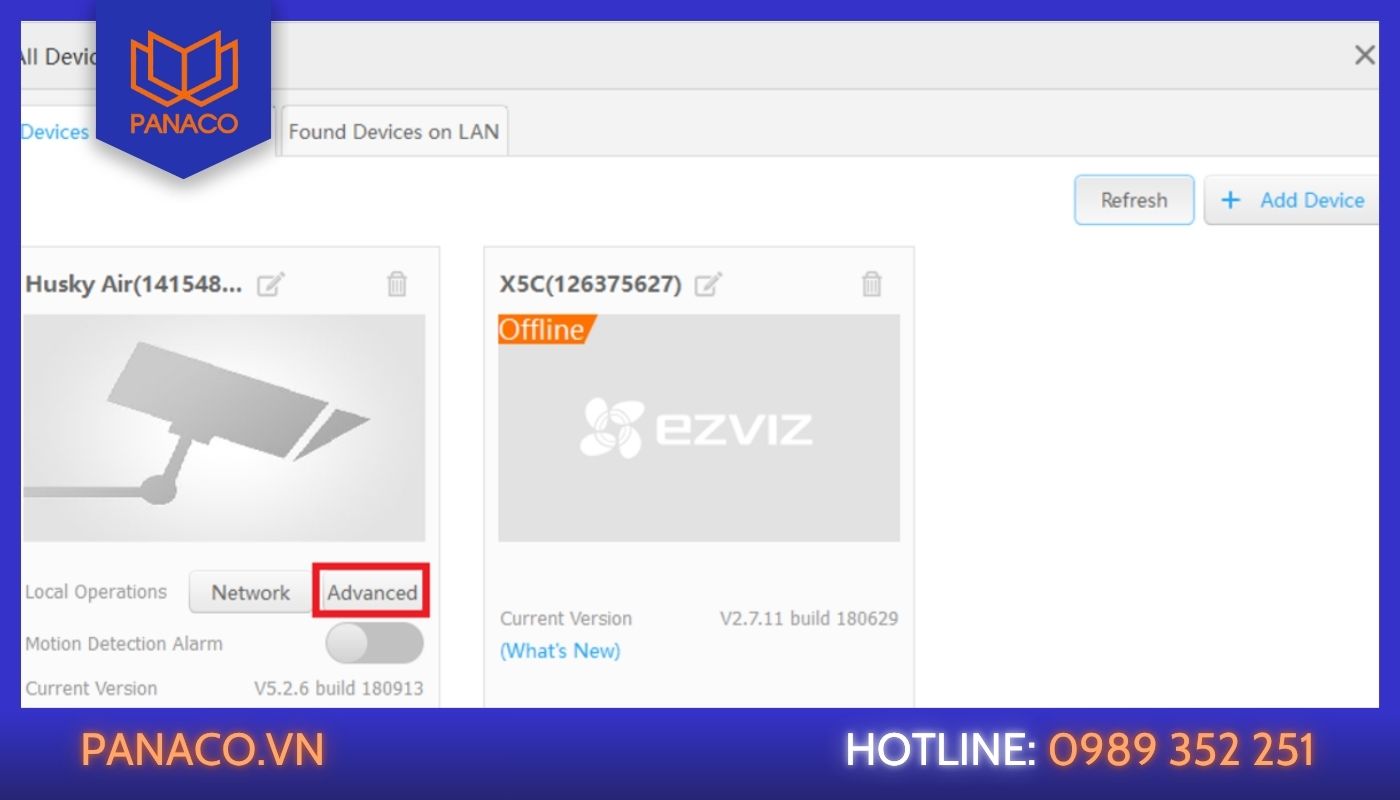Open Add Device dialog
Viewport: 1400px width, 800px height.
tap(1292, 200)
